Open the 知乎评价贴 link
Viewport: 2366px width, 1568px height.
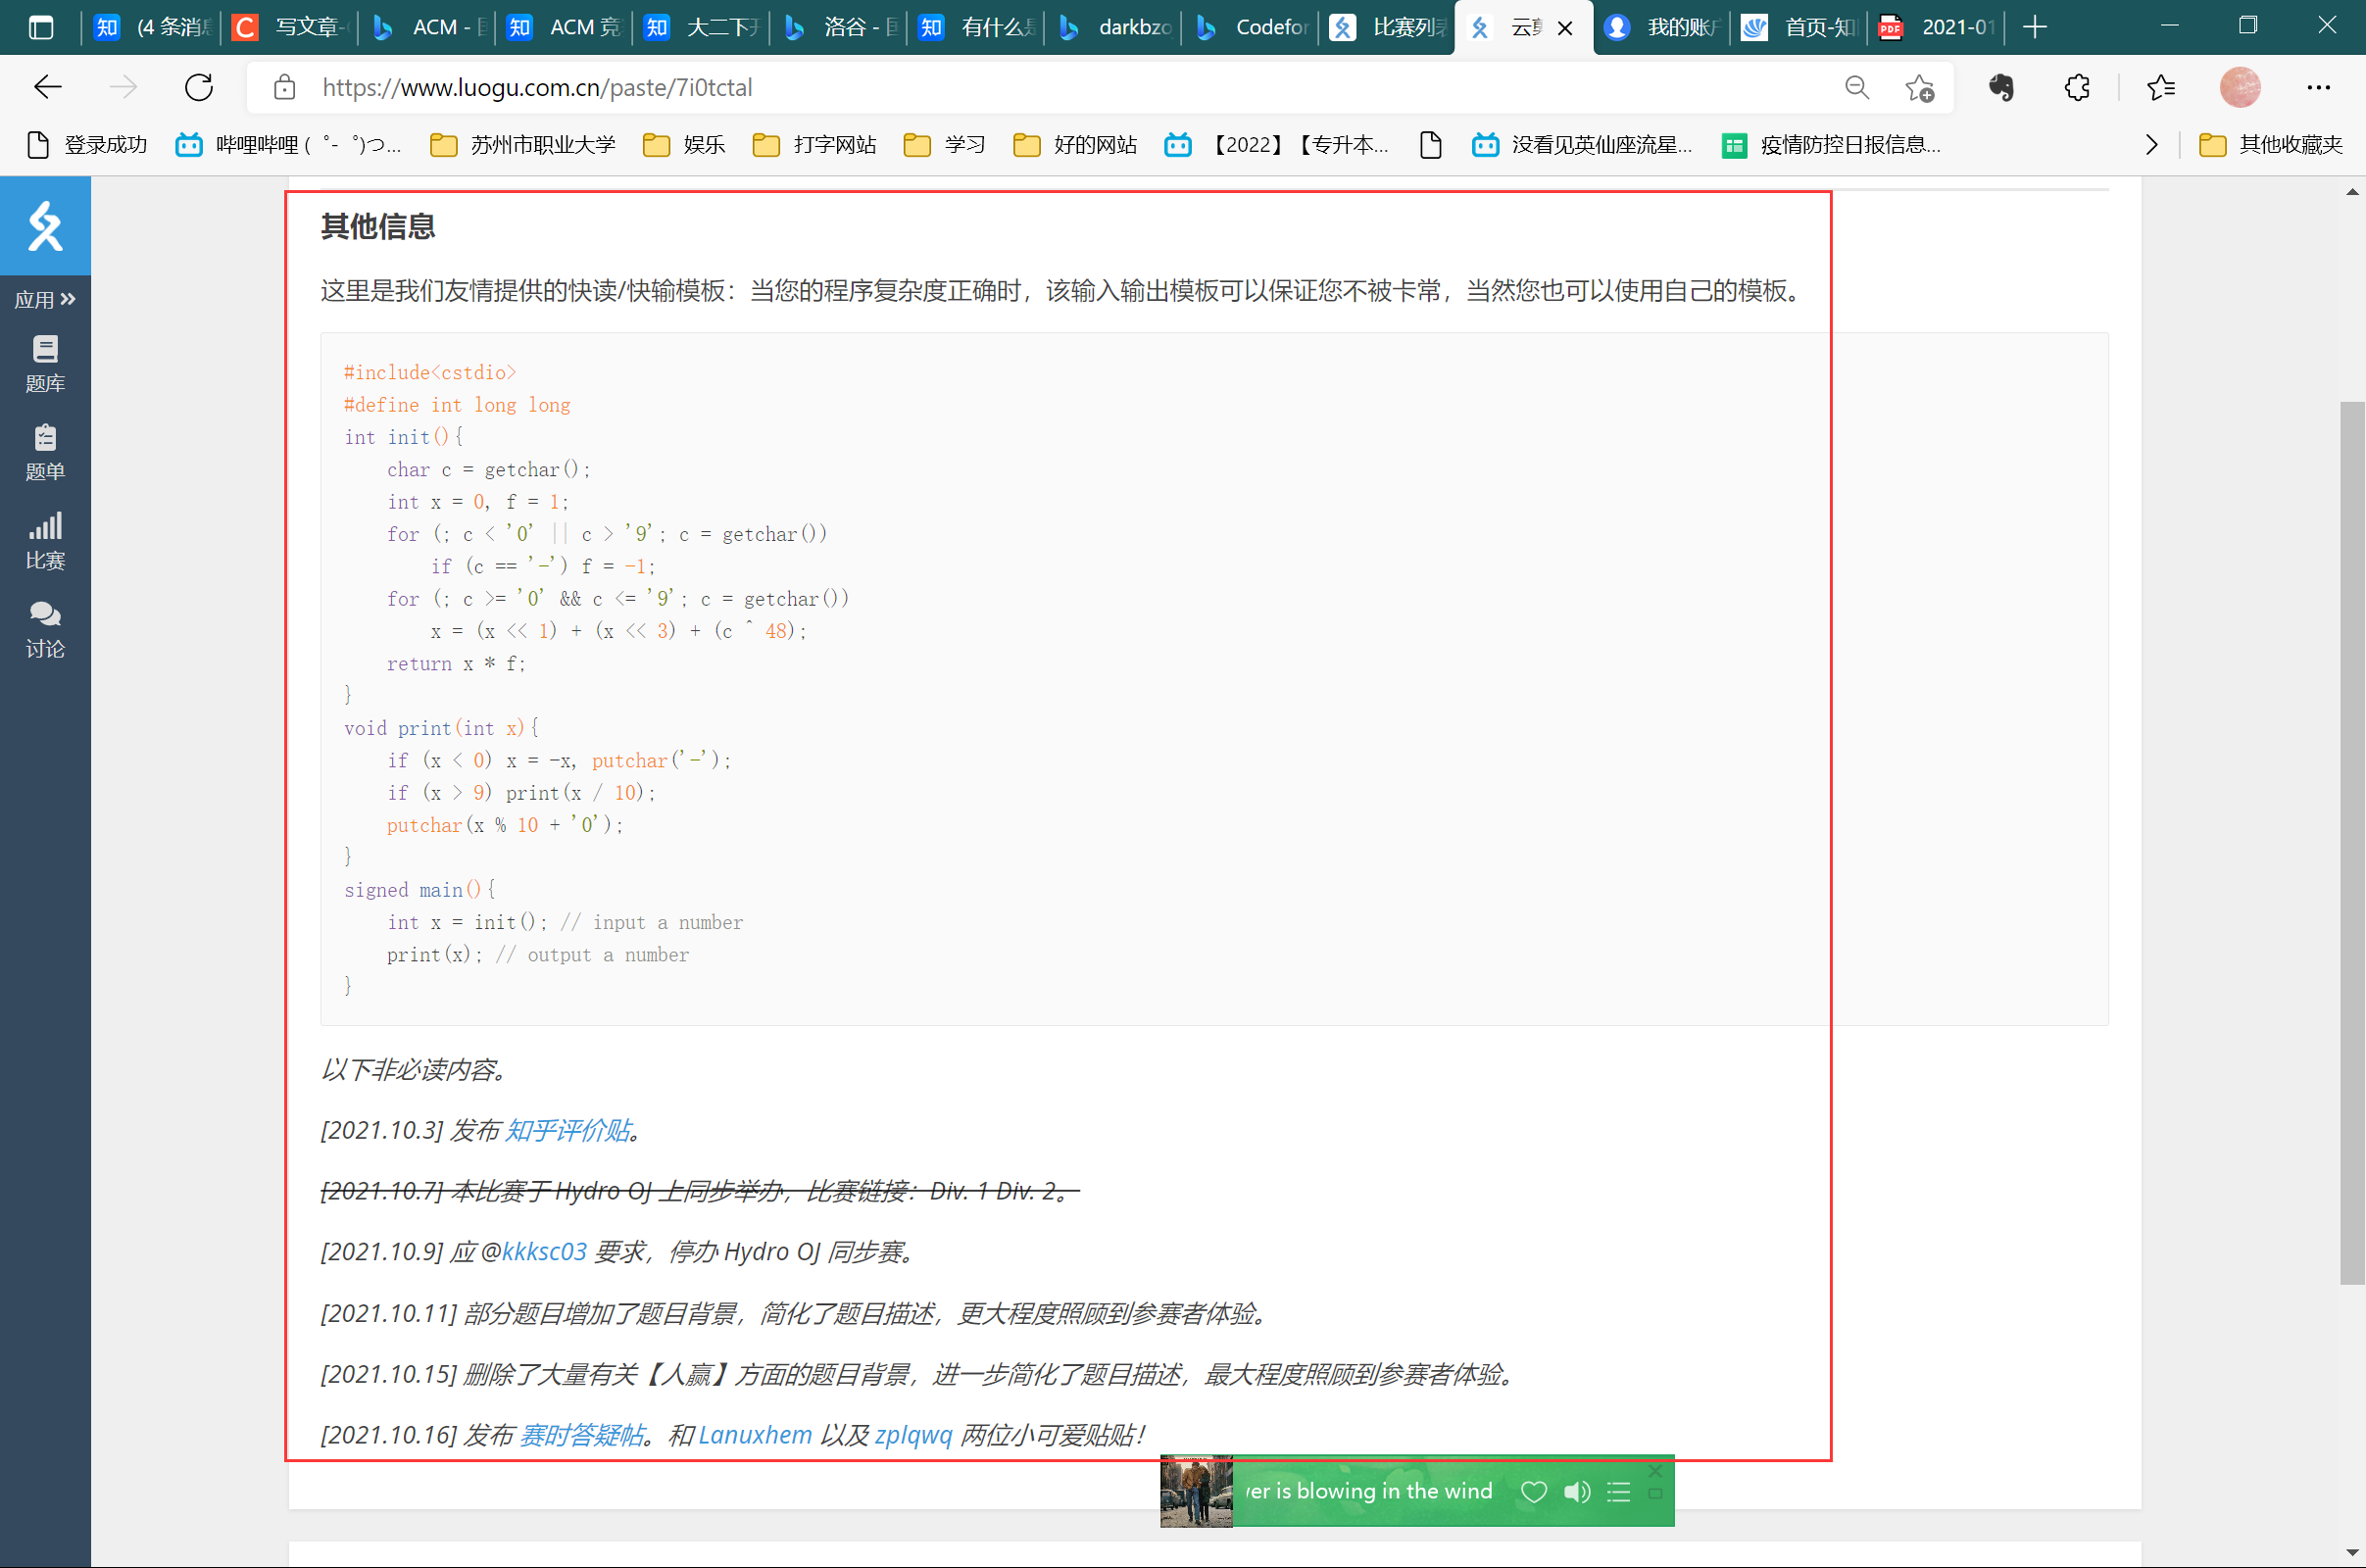[568, 1131]
